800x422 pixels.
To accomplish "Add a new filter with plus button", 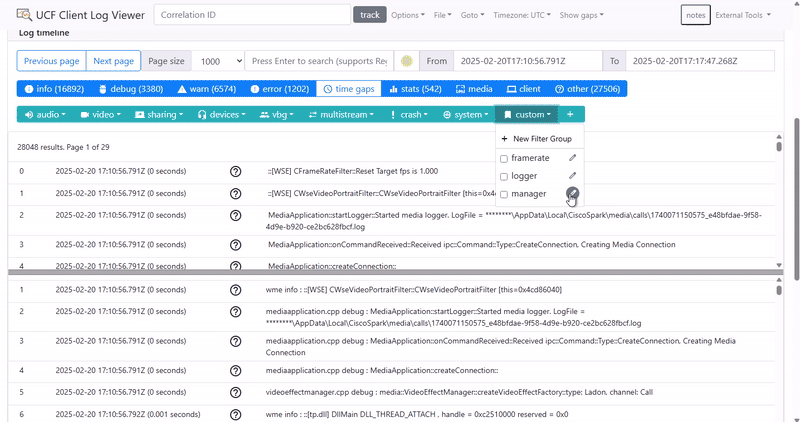I will tap(570, 114).
